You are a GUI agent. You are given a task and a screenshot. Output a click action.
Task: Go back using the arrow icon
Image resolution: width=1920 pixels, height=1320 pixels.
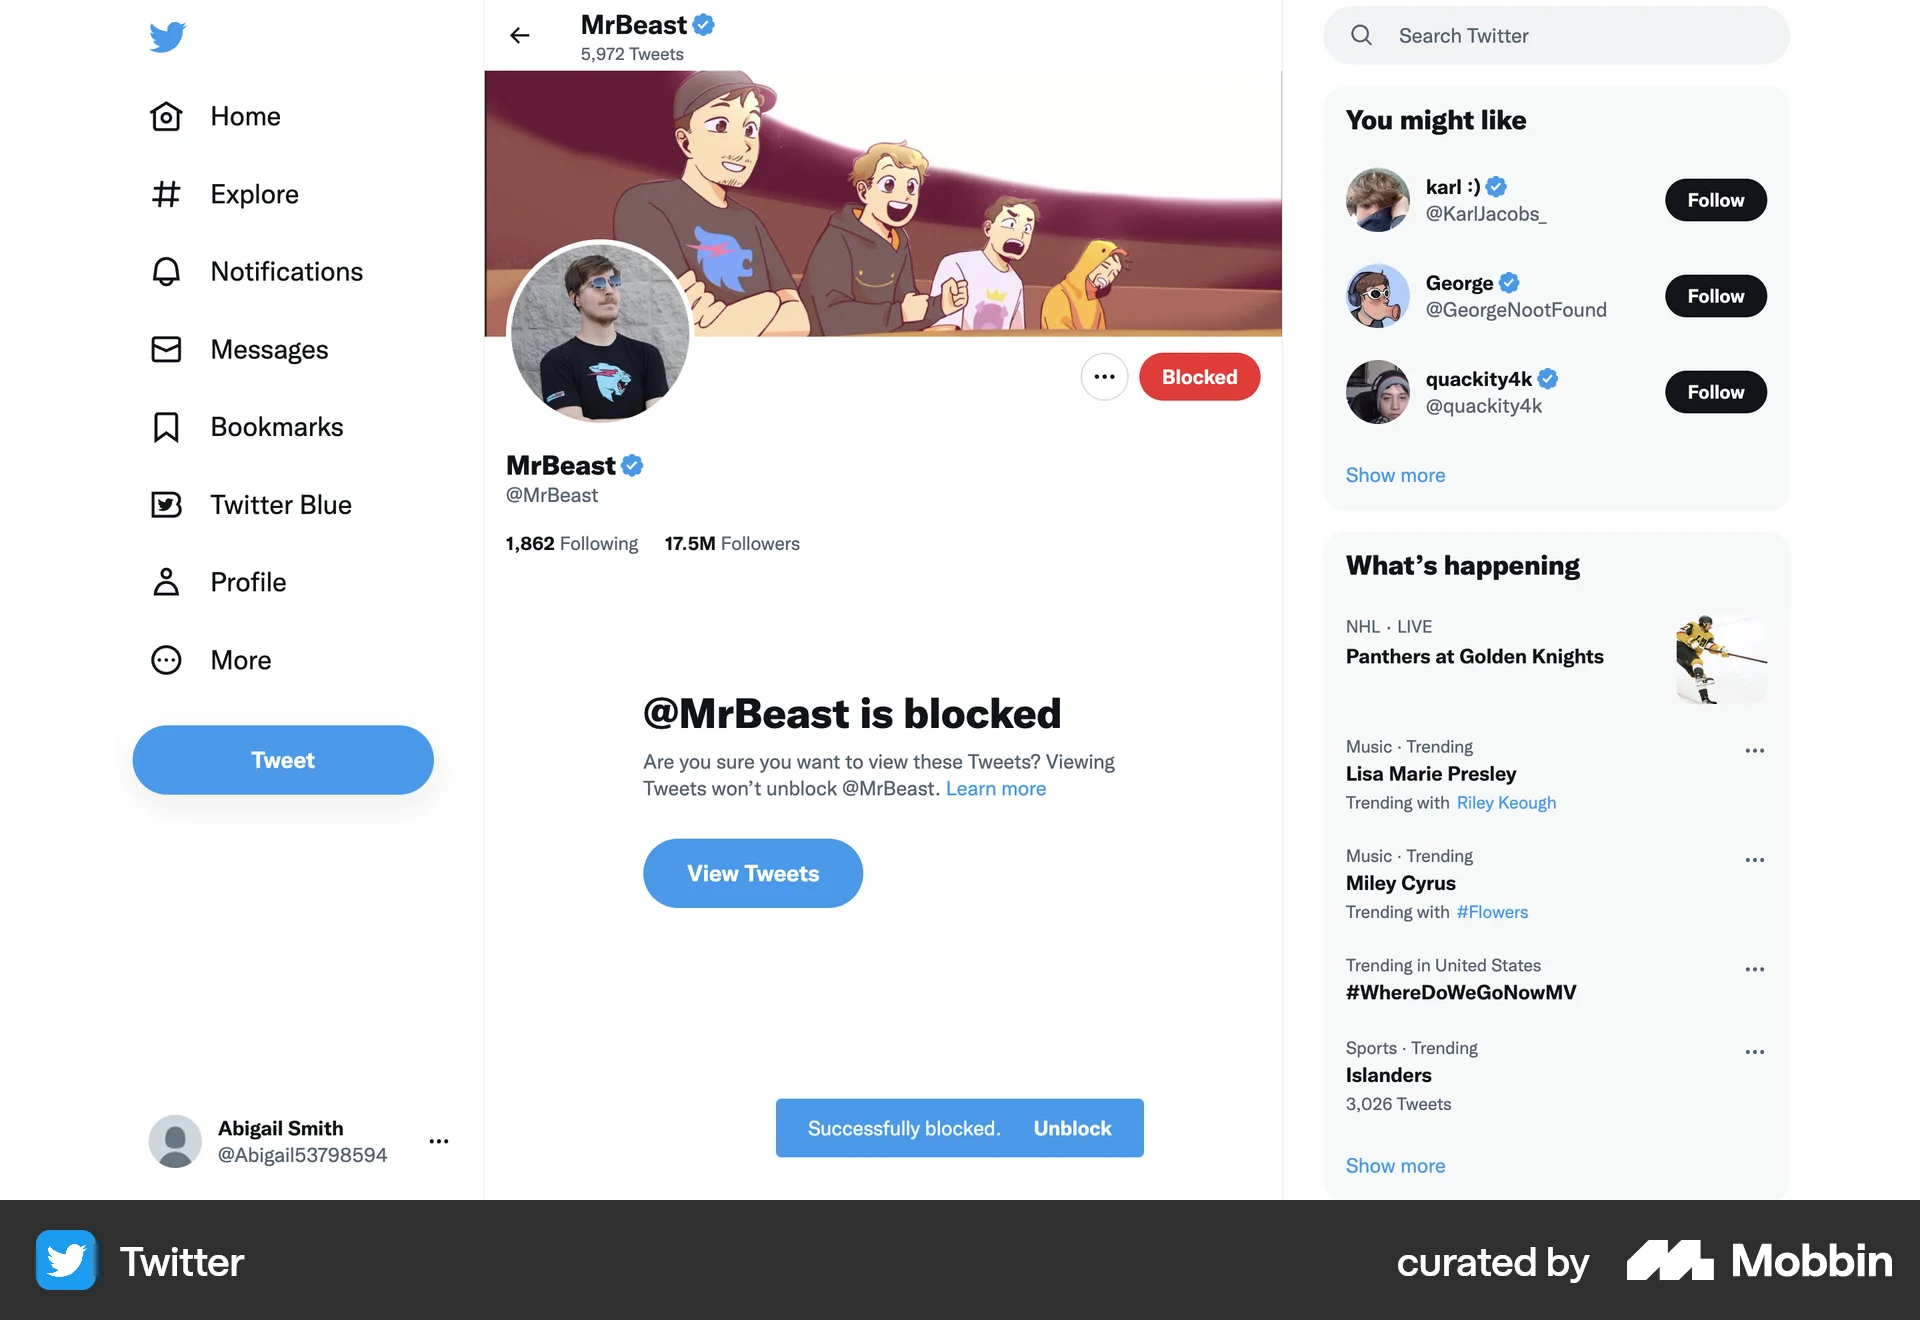519,36
